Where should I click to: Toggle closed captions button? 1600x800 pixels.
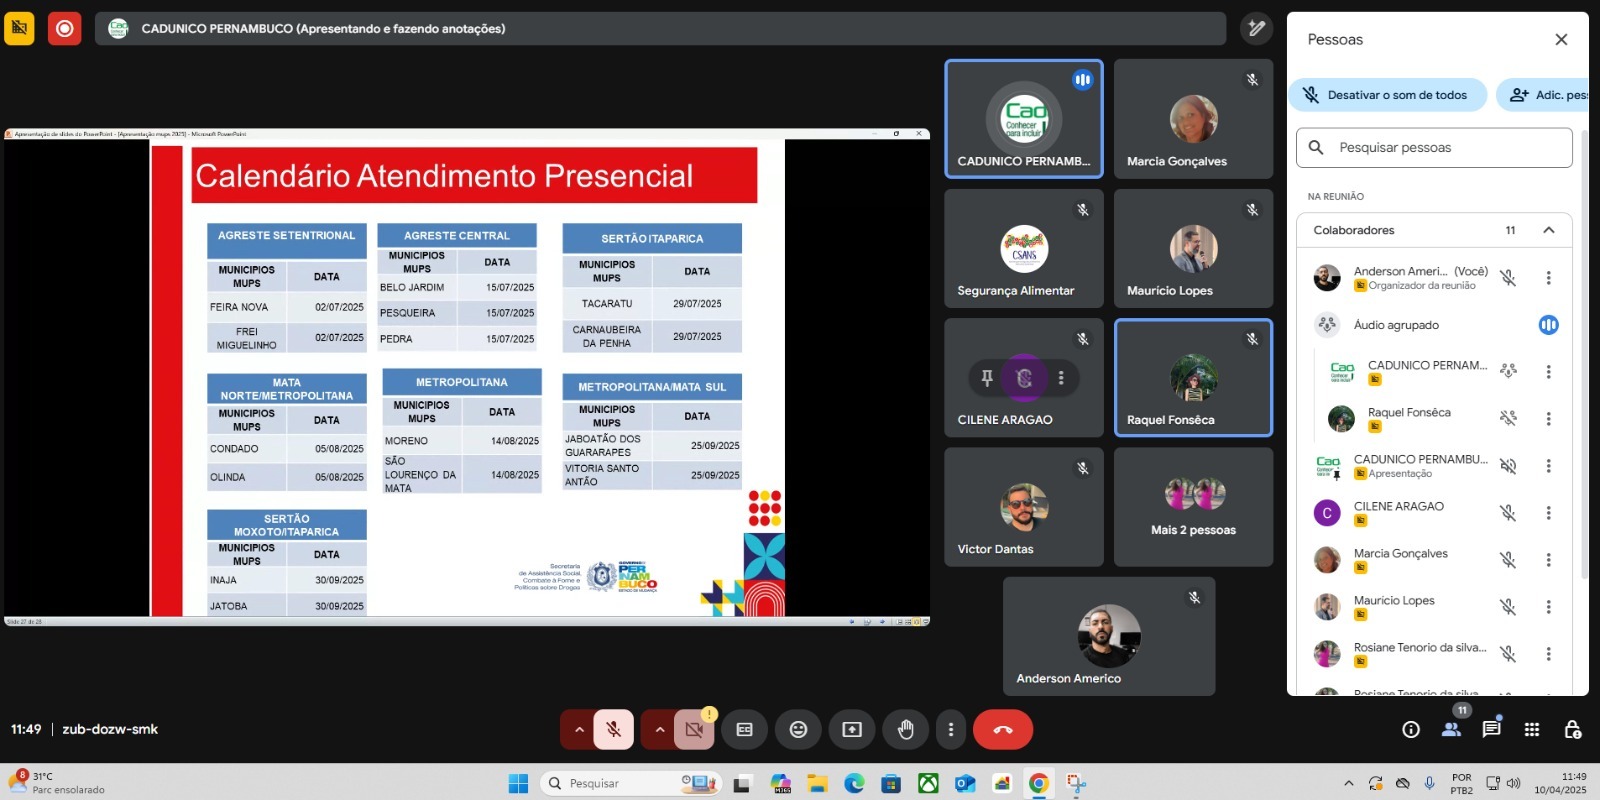[x=744, y=730]
